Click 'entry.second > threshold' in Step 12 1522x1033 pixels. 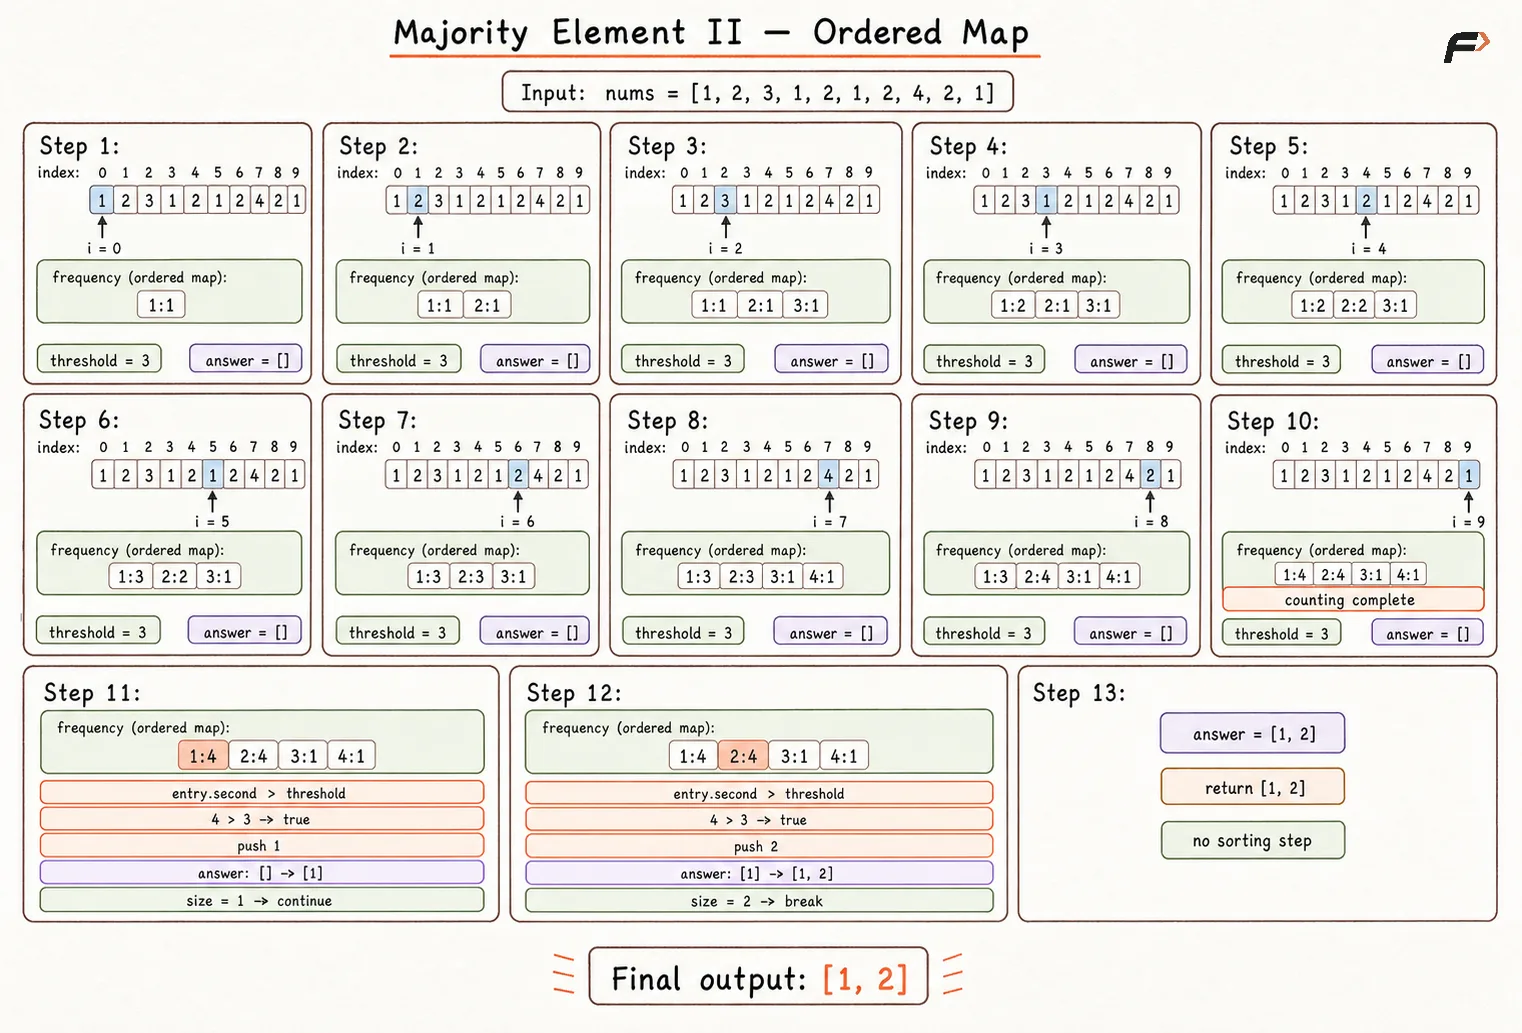(759, 793)
